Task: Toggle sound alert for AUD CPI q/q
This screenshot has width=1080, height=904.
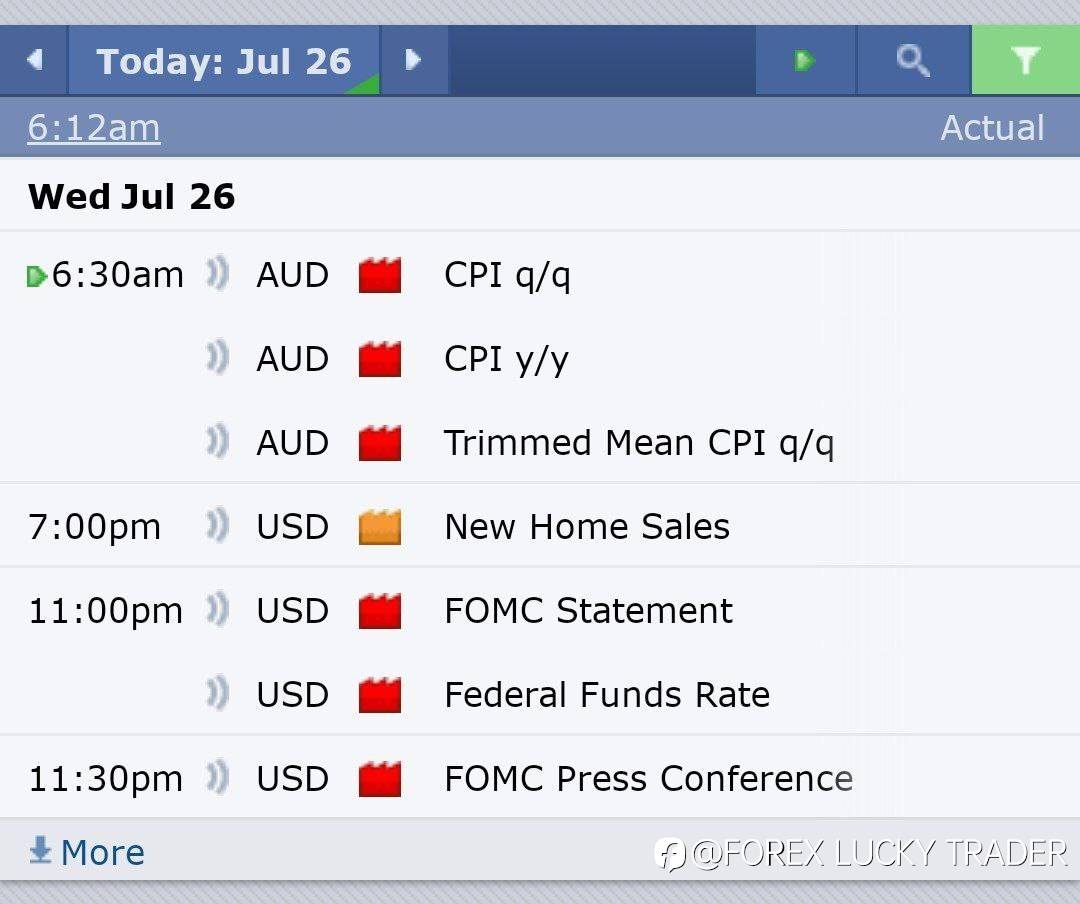Action: click(x=218, y=274)
